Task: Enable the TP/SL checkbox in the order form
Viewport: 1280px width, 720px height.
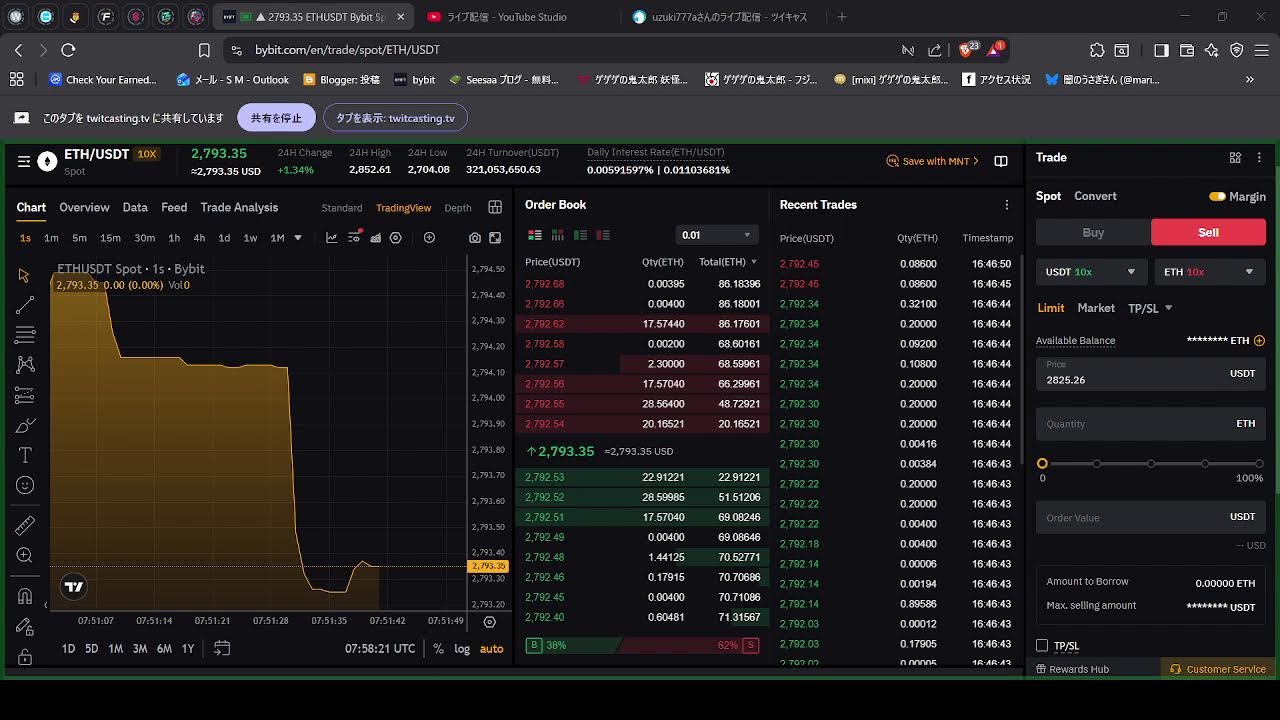Action: tap(1042, 645)
